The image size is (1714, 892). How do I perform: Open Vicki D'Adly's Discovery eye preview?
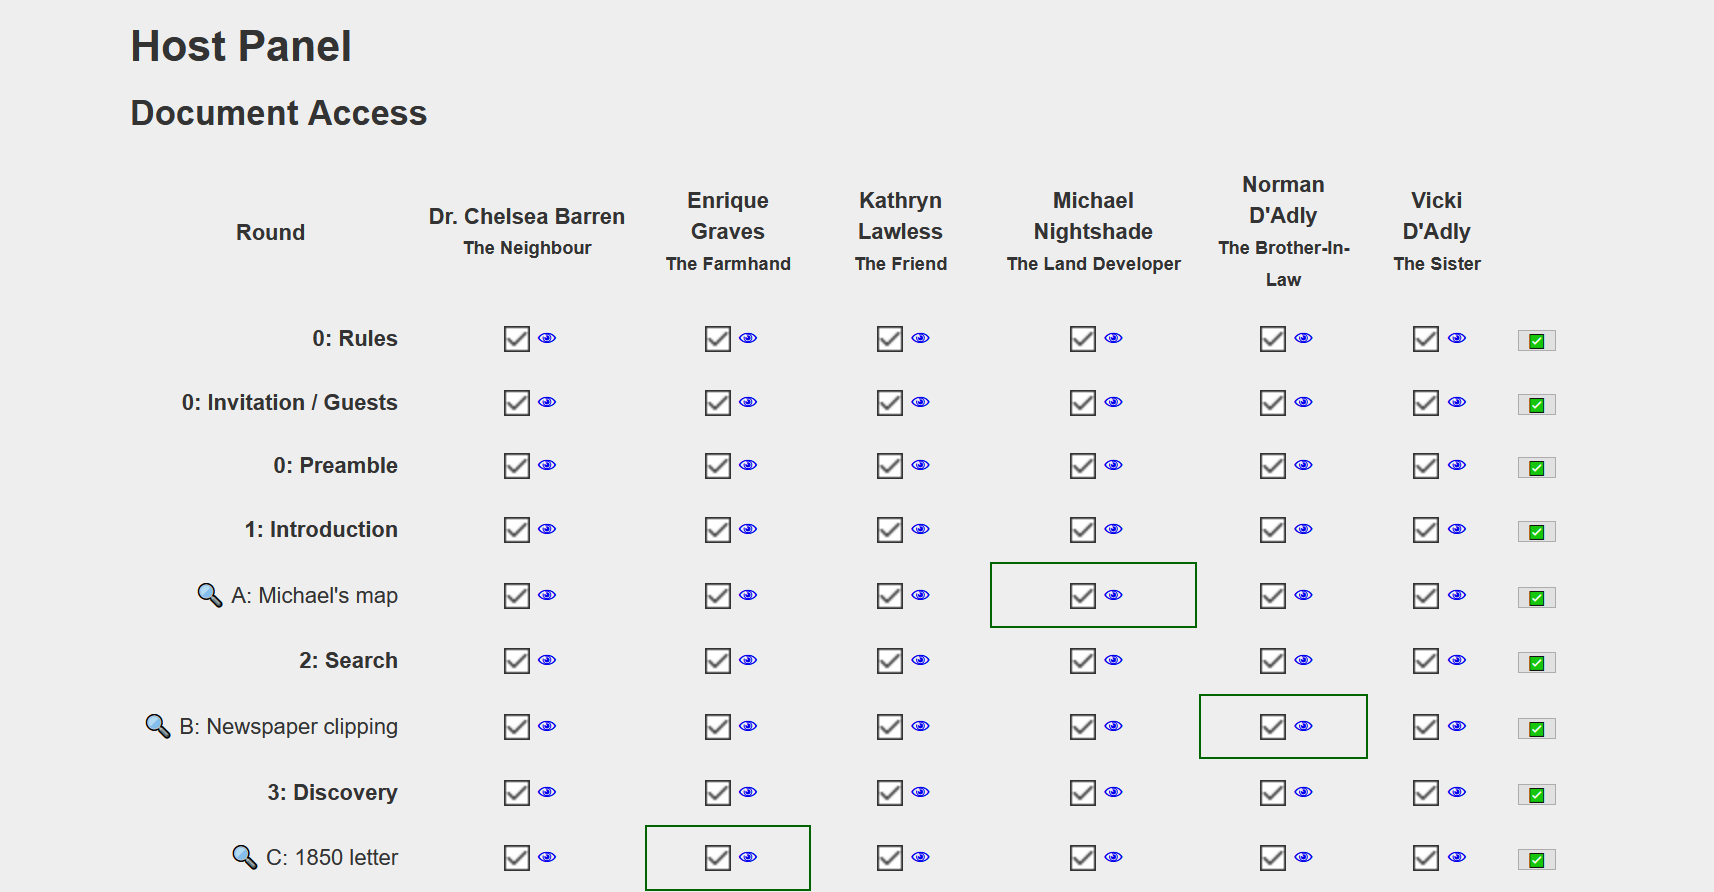1457,792
